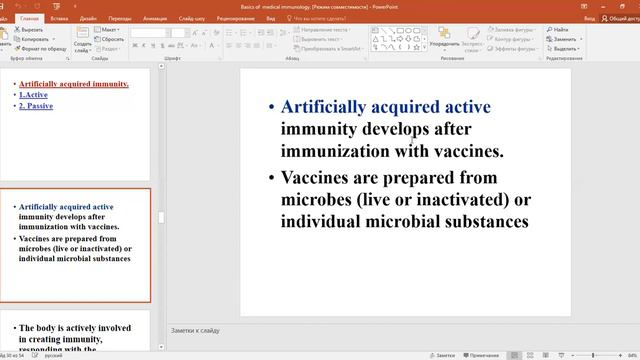Switch to Slide Sorter view in status bar

(x=530, y=356)
